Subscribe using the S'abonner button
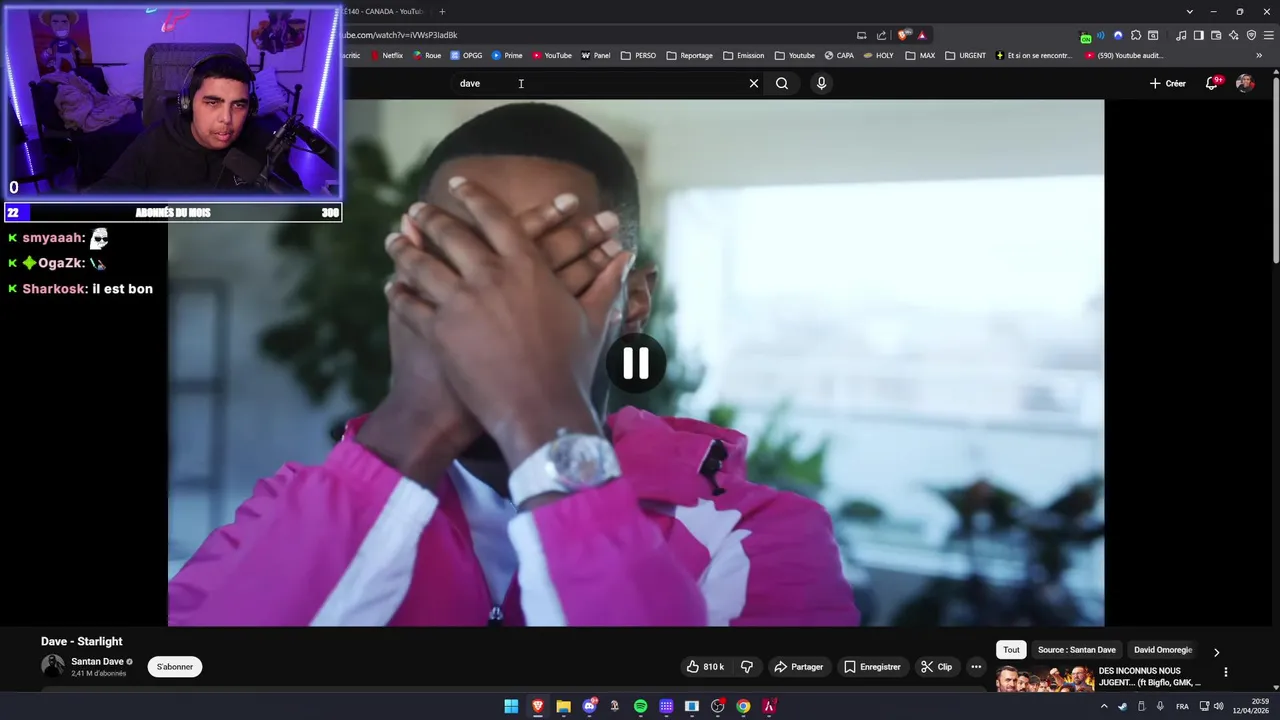Image resolution: width=1280 pixels, height=720 pixels. click(x=175, y=667)
